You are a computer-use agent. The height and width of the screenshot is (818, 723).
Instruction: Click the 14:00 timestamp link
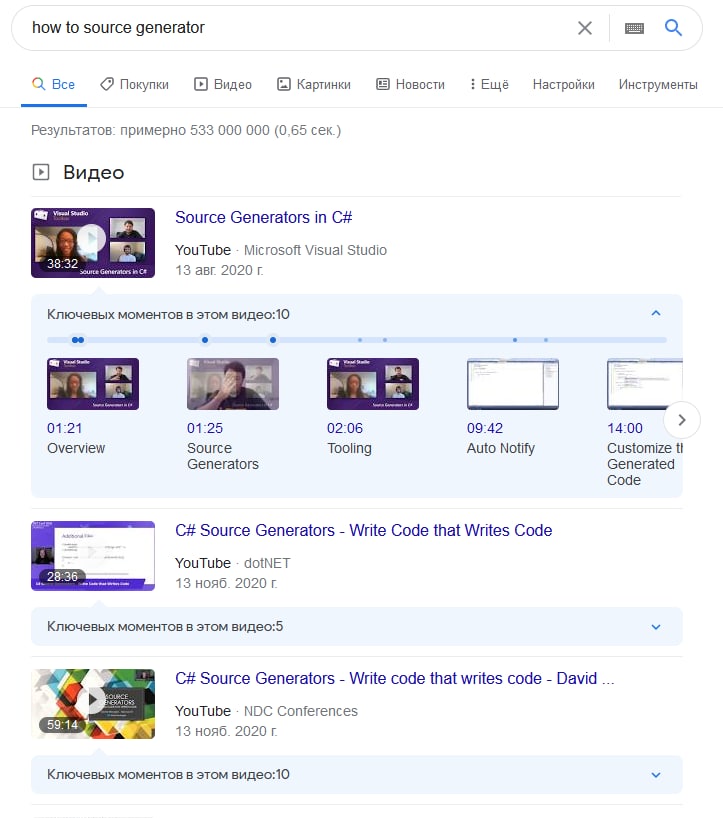tap(625, 428)
